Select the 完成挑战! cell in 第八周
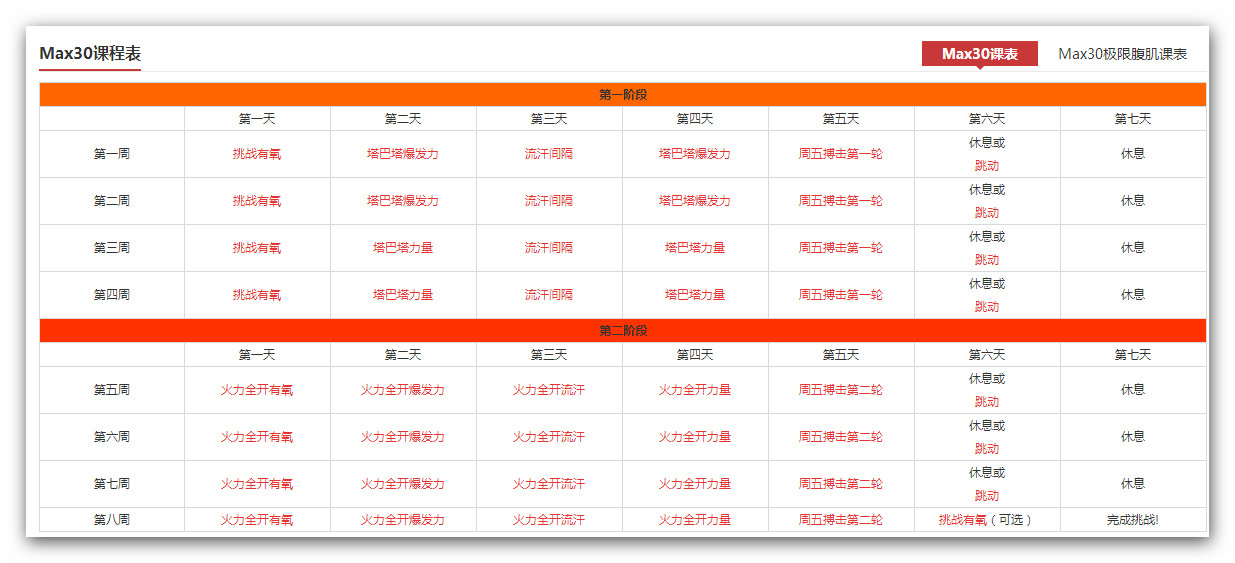 [x=1133, y=520]
